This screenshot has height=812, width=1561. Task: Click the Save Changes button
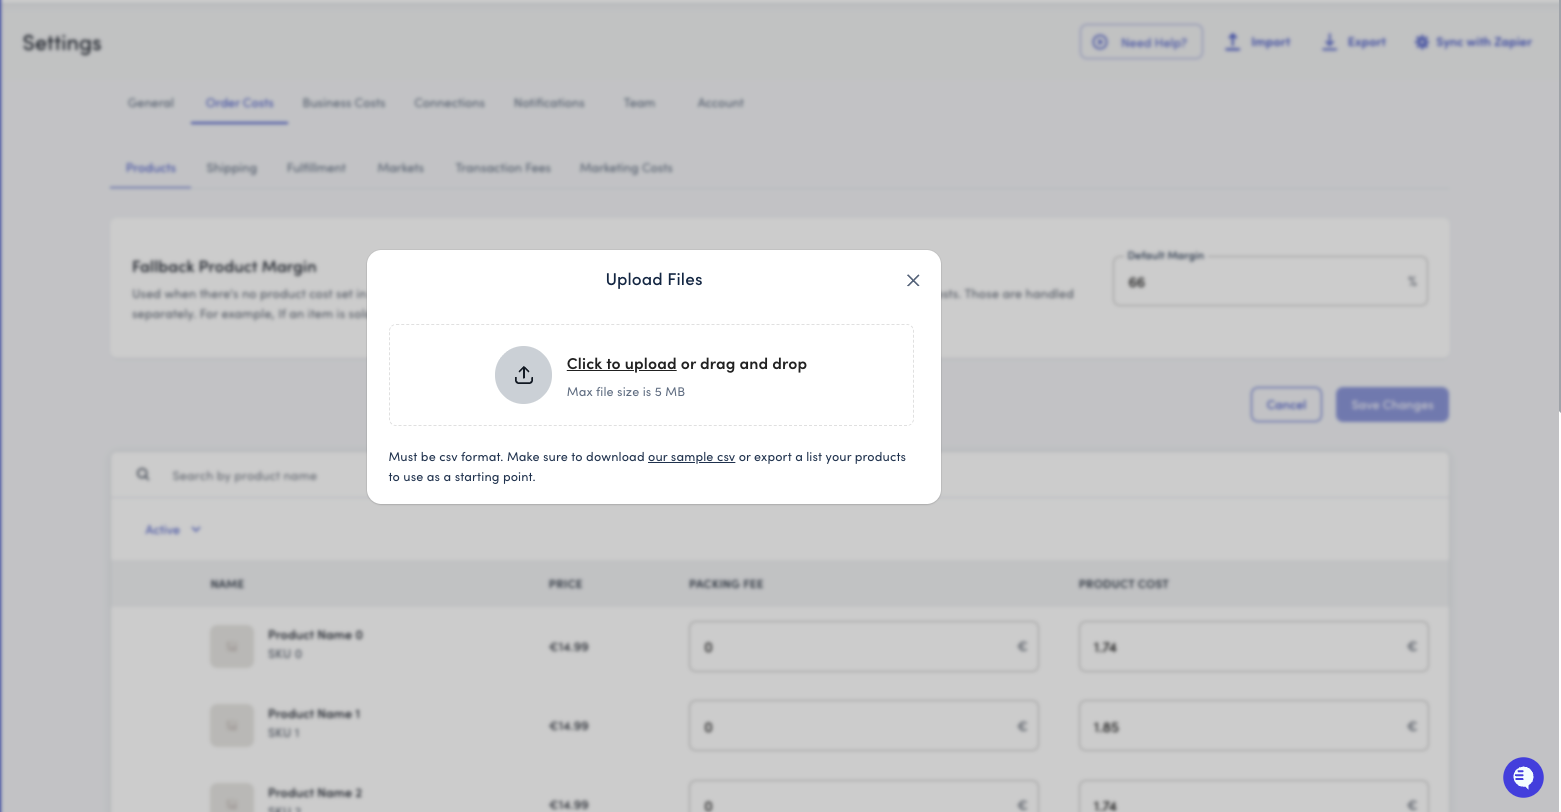click(1391, 405)
